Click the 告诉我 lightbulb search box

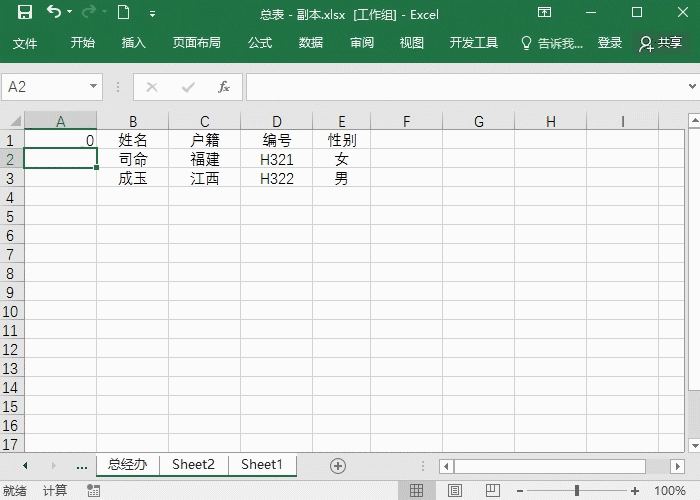552,43
